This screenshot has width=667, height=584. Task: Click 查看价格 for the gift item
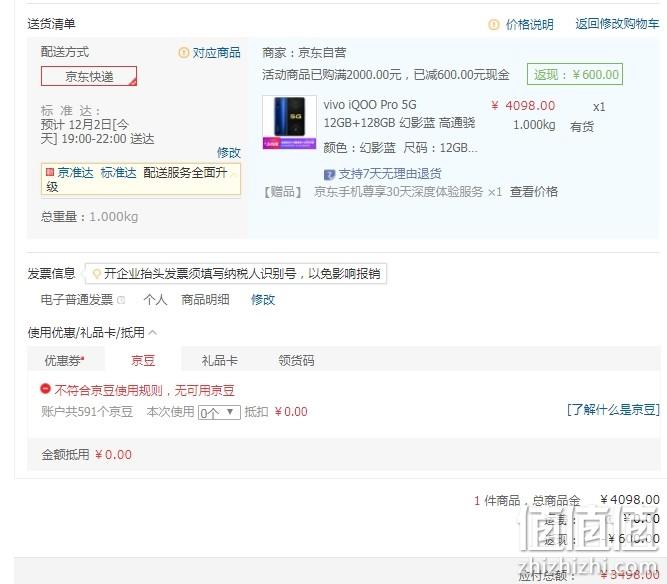coord(534,192)
